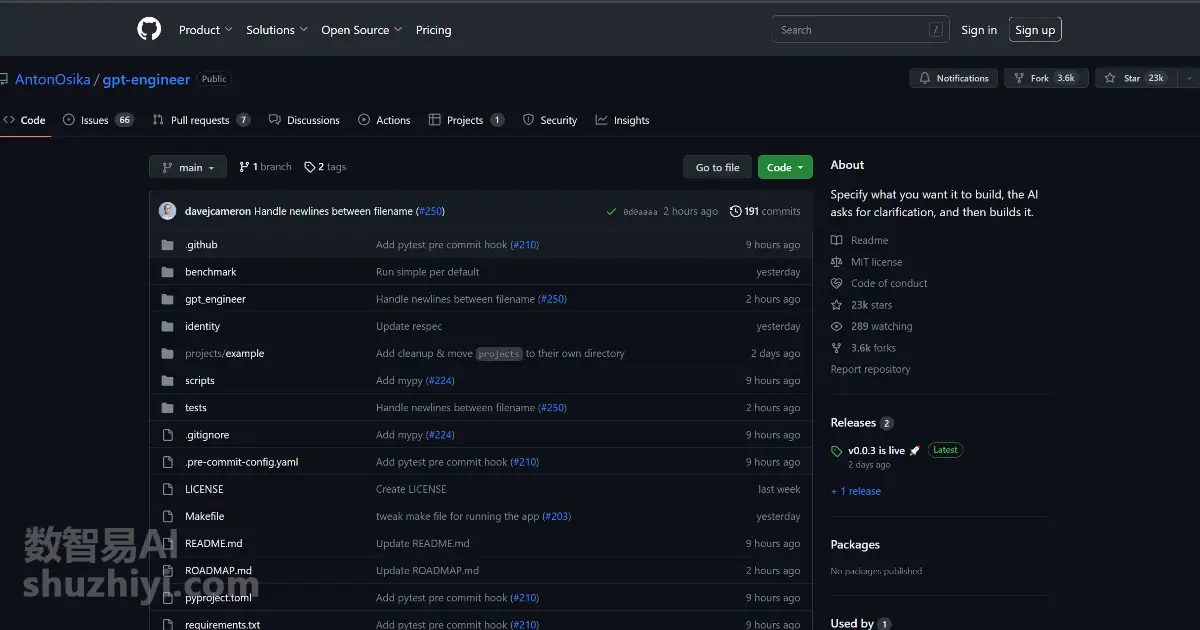View the 2 tags link
1200x630 pixels.
(325, 167)
